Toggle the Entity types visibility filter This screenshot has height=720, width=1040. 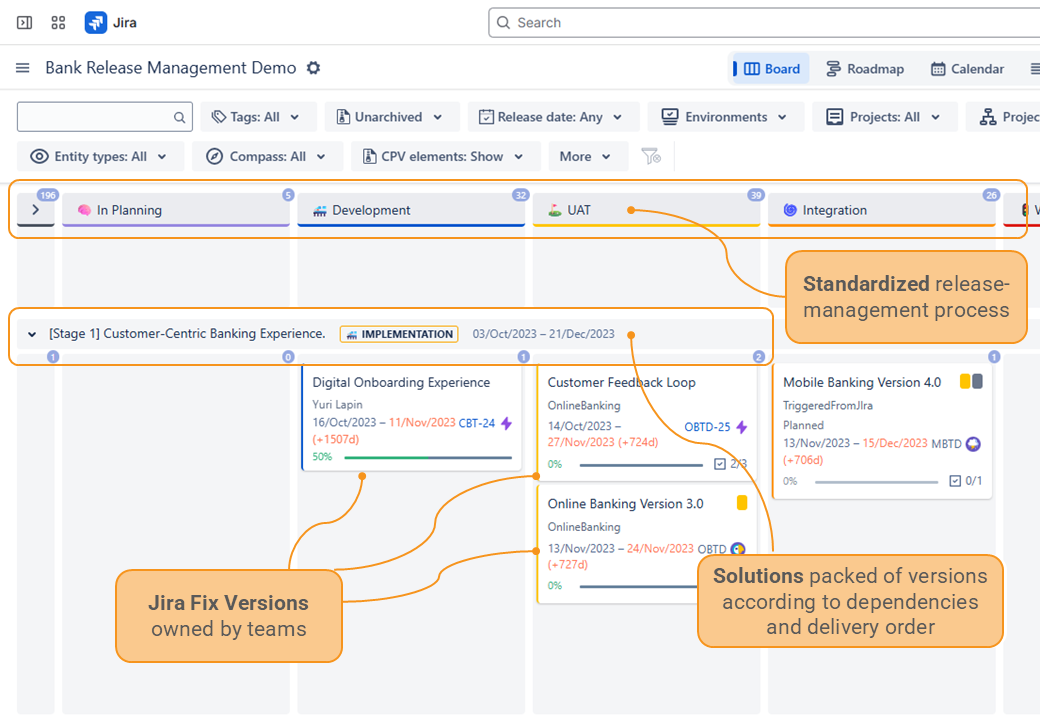100,156
